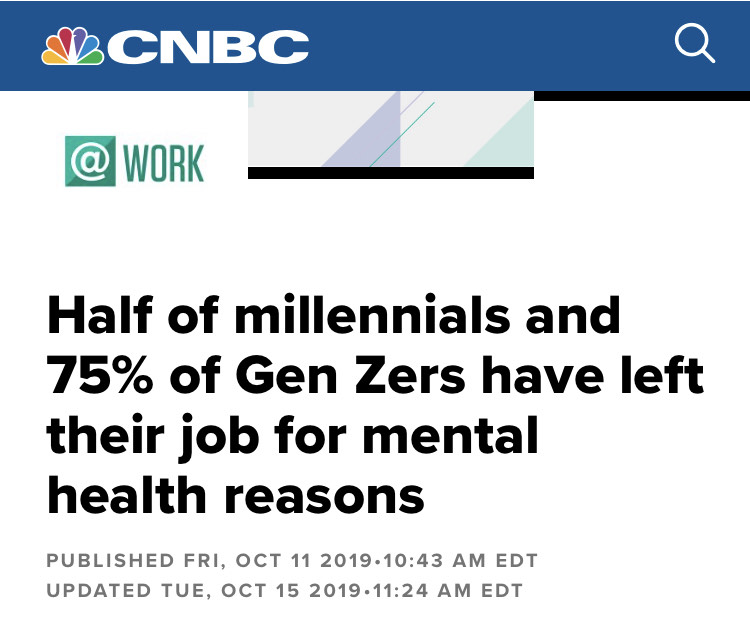
Task: Click the '11:24 AM EDT' update time
Action: pos(447,591)
